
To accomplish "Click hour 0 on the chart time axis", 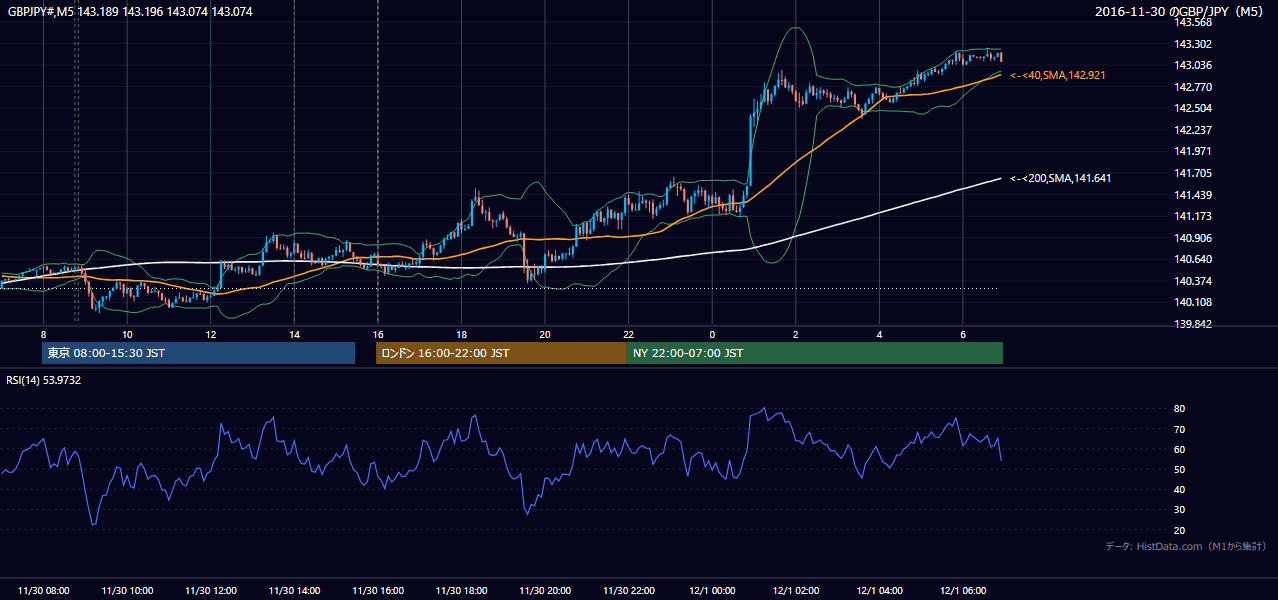I will tap(712, 334).
